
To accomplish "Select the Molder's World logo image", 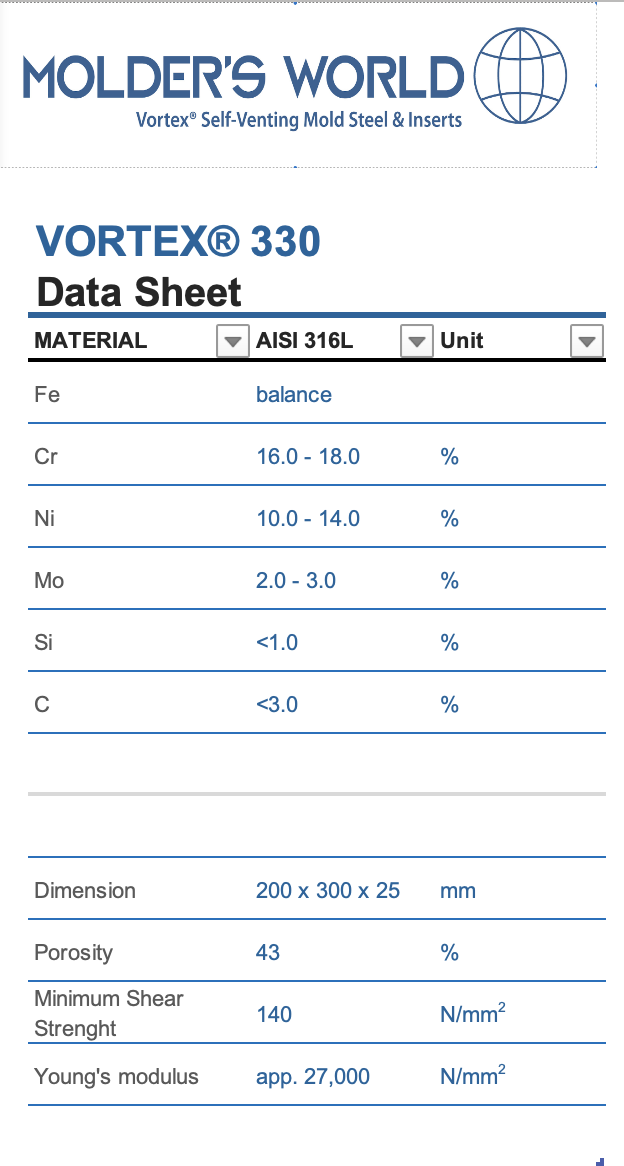I will [x=297, y=84].
